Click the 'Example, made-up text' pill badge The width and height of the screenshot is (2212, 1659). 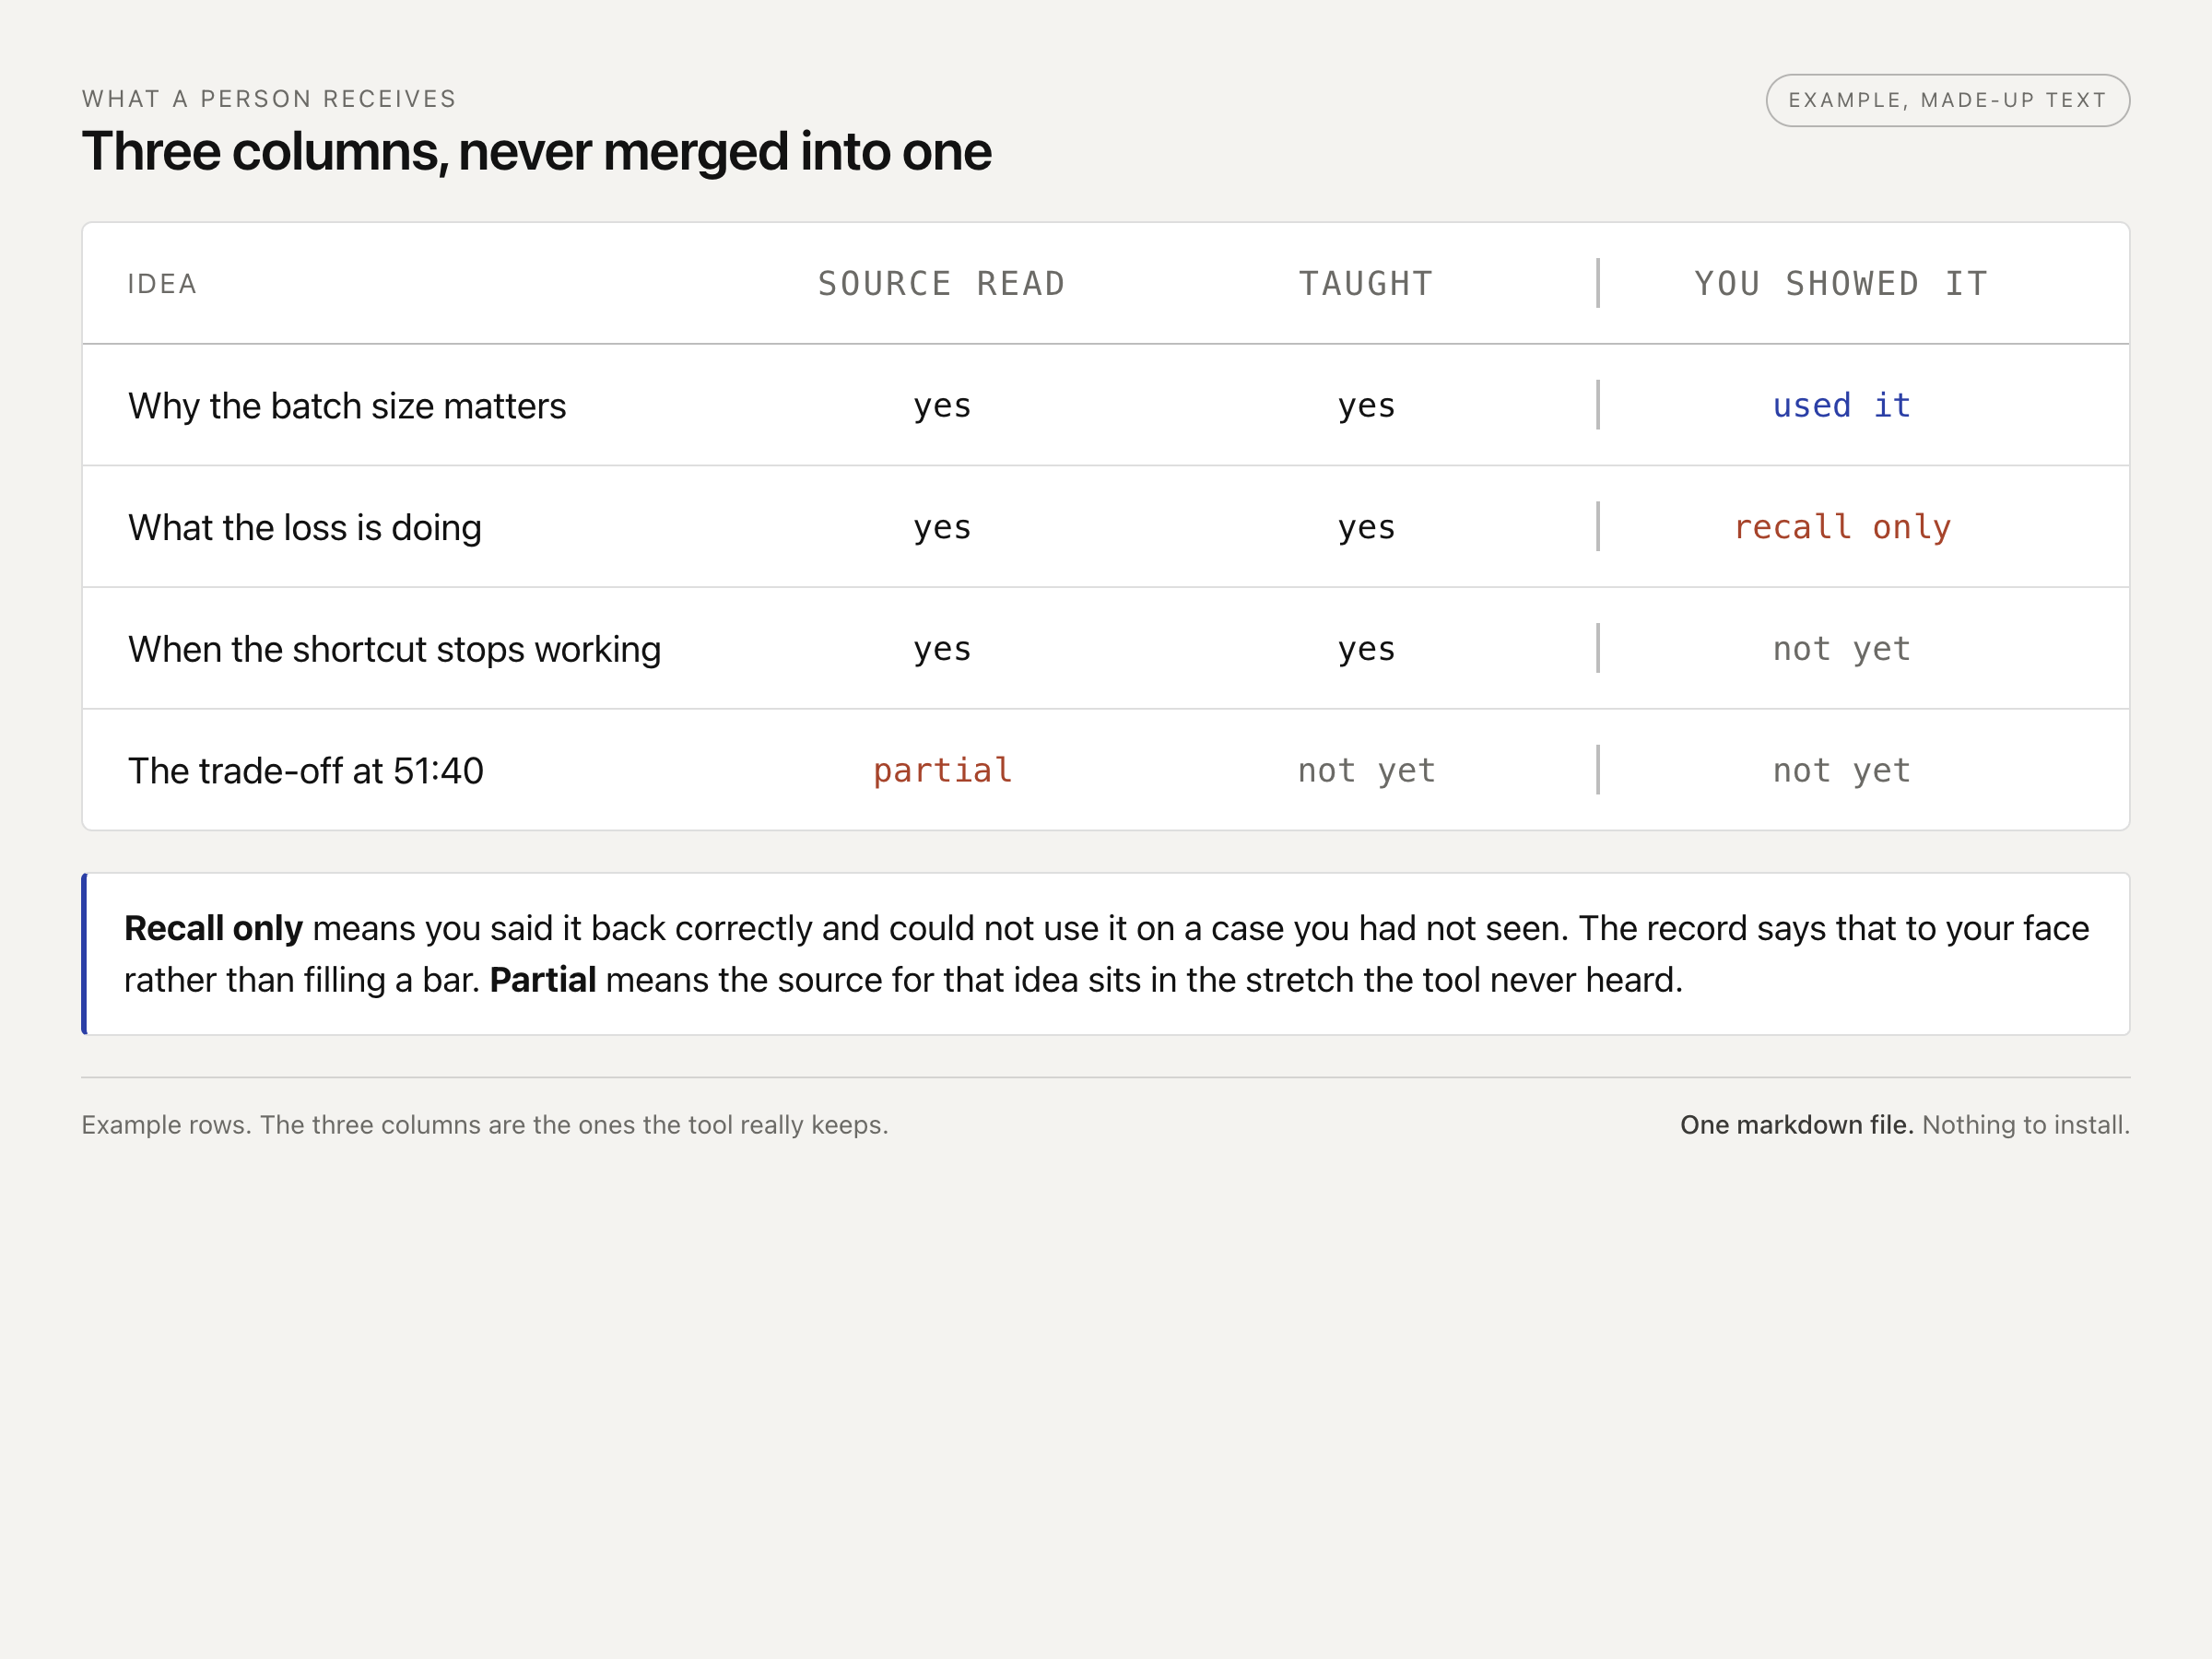click(1947, 100)
